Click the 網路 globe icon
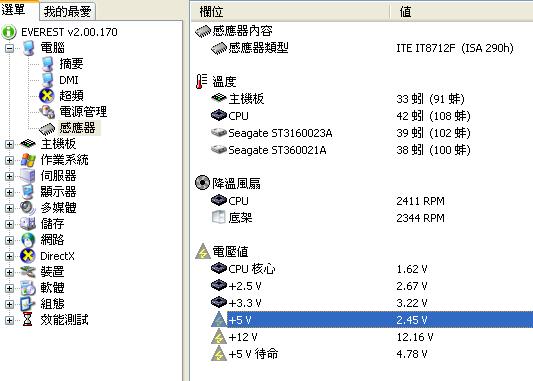533x381 pixels. (28, 240)
